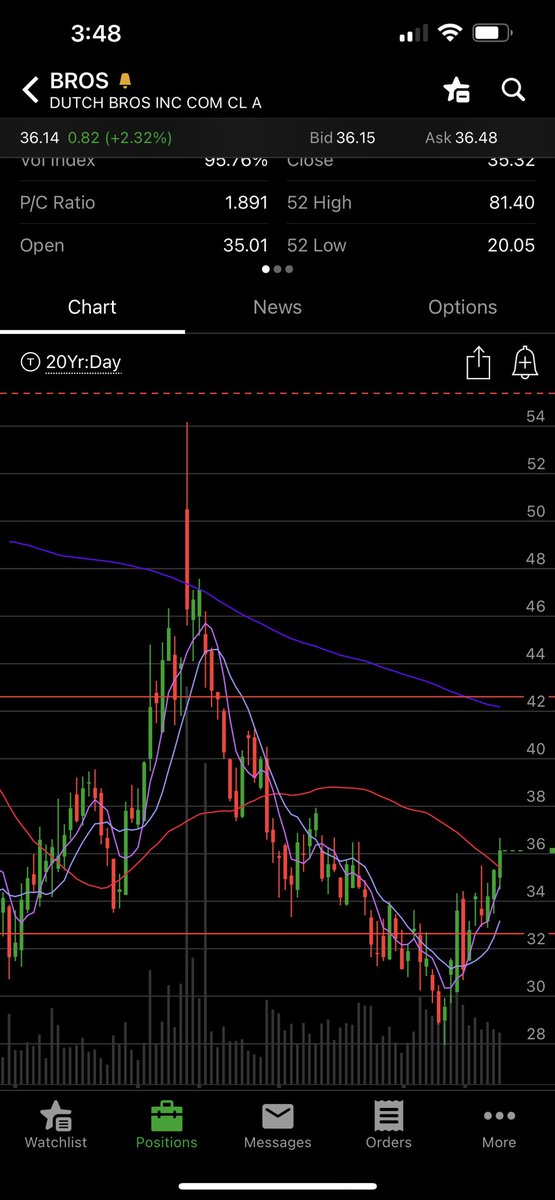Tap the 54 price axis label
555x1200 pixels.
536,416
